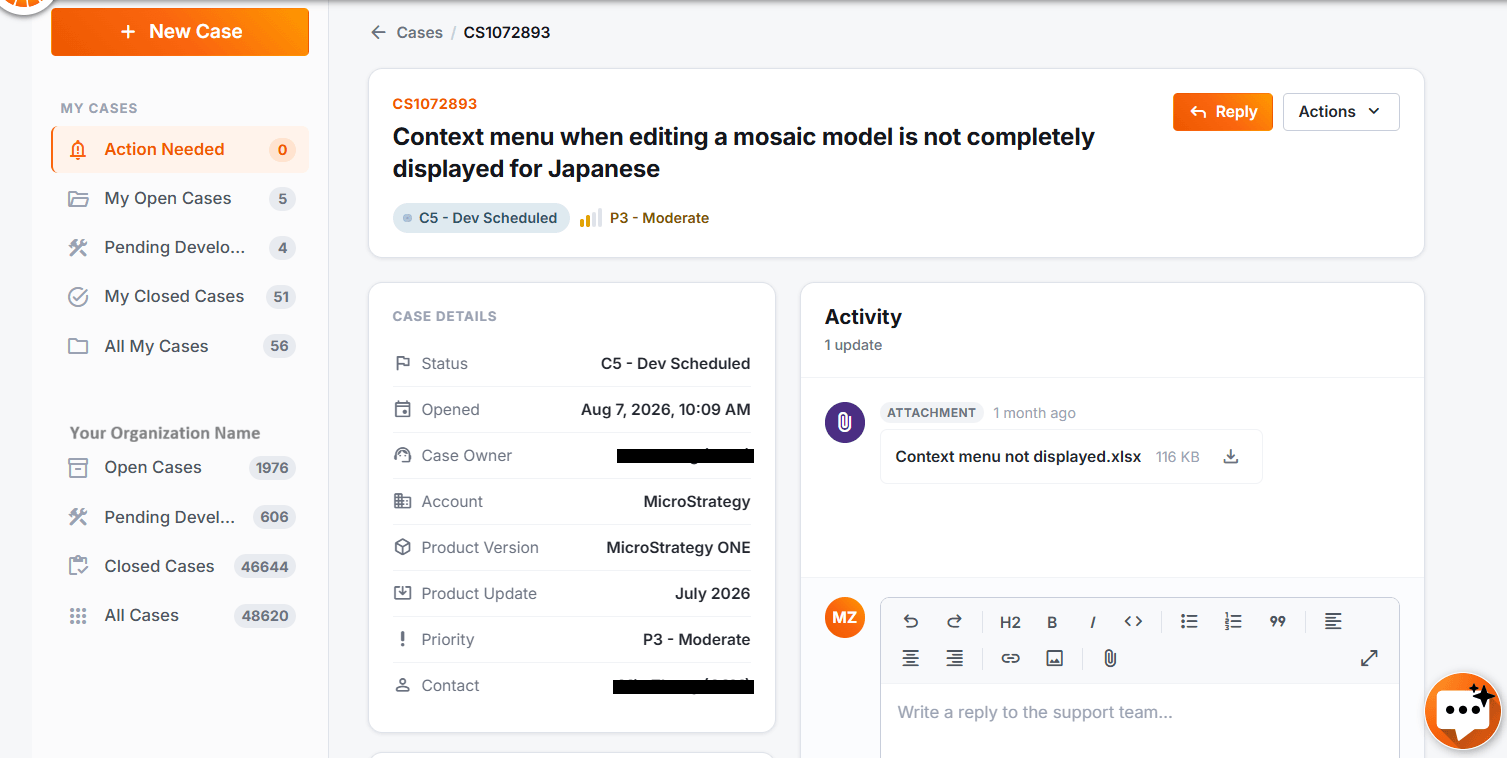Image resolution: width=1507 pixels, height=758 pixels.
Task: Click the back arrow beside Cases
Action: (x=378, y=33)
